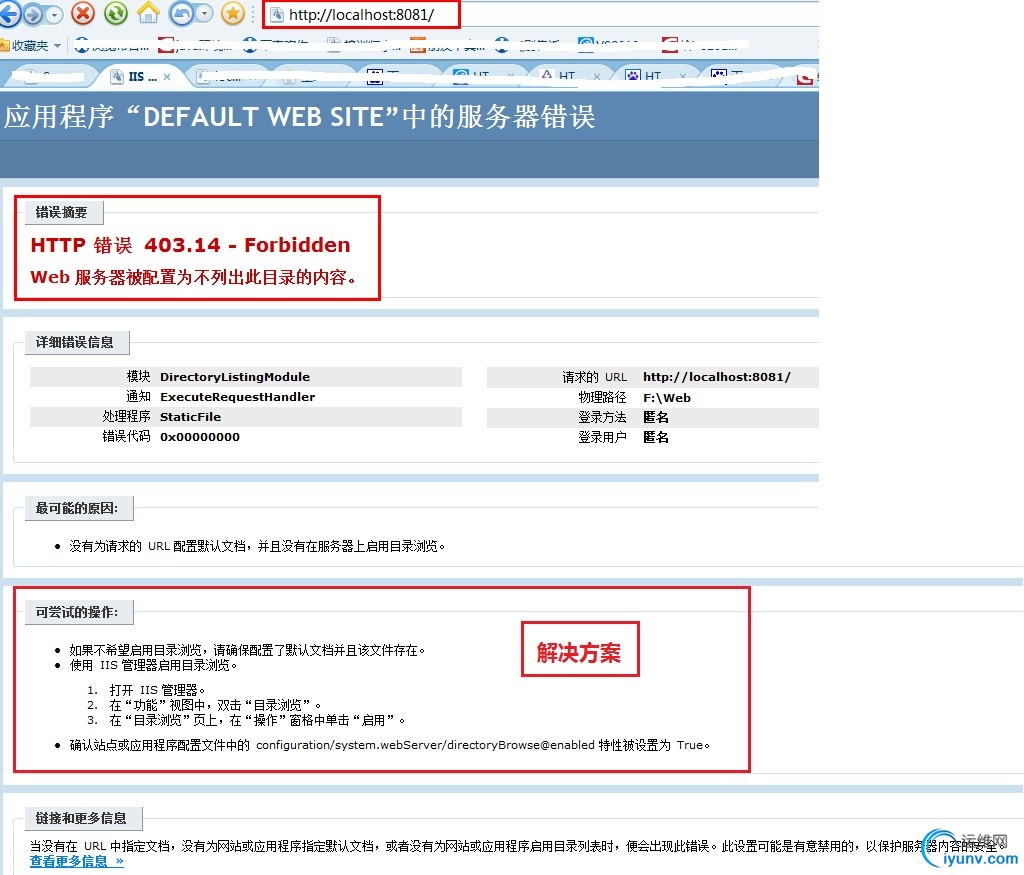The image size is (1024, 875).
Task: Select the StaticFile handler value
Action: click(190, 417)
